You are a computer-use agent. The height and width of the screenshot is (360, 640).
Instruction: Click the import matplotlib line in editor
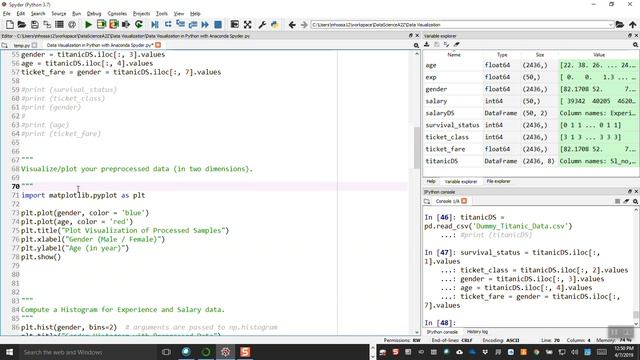pos(83,195)
